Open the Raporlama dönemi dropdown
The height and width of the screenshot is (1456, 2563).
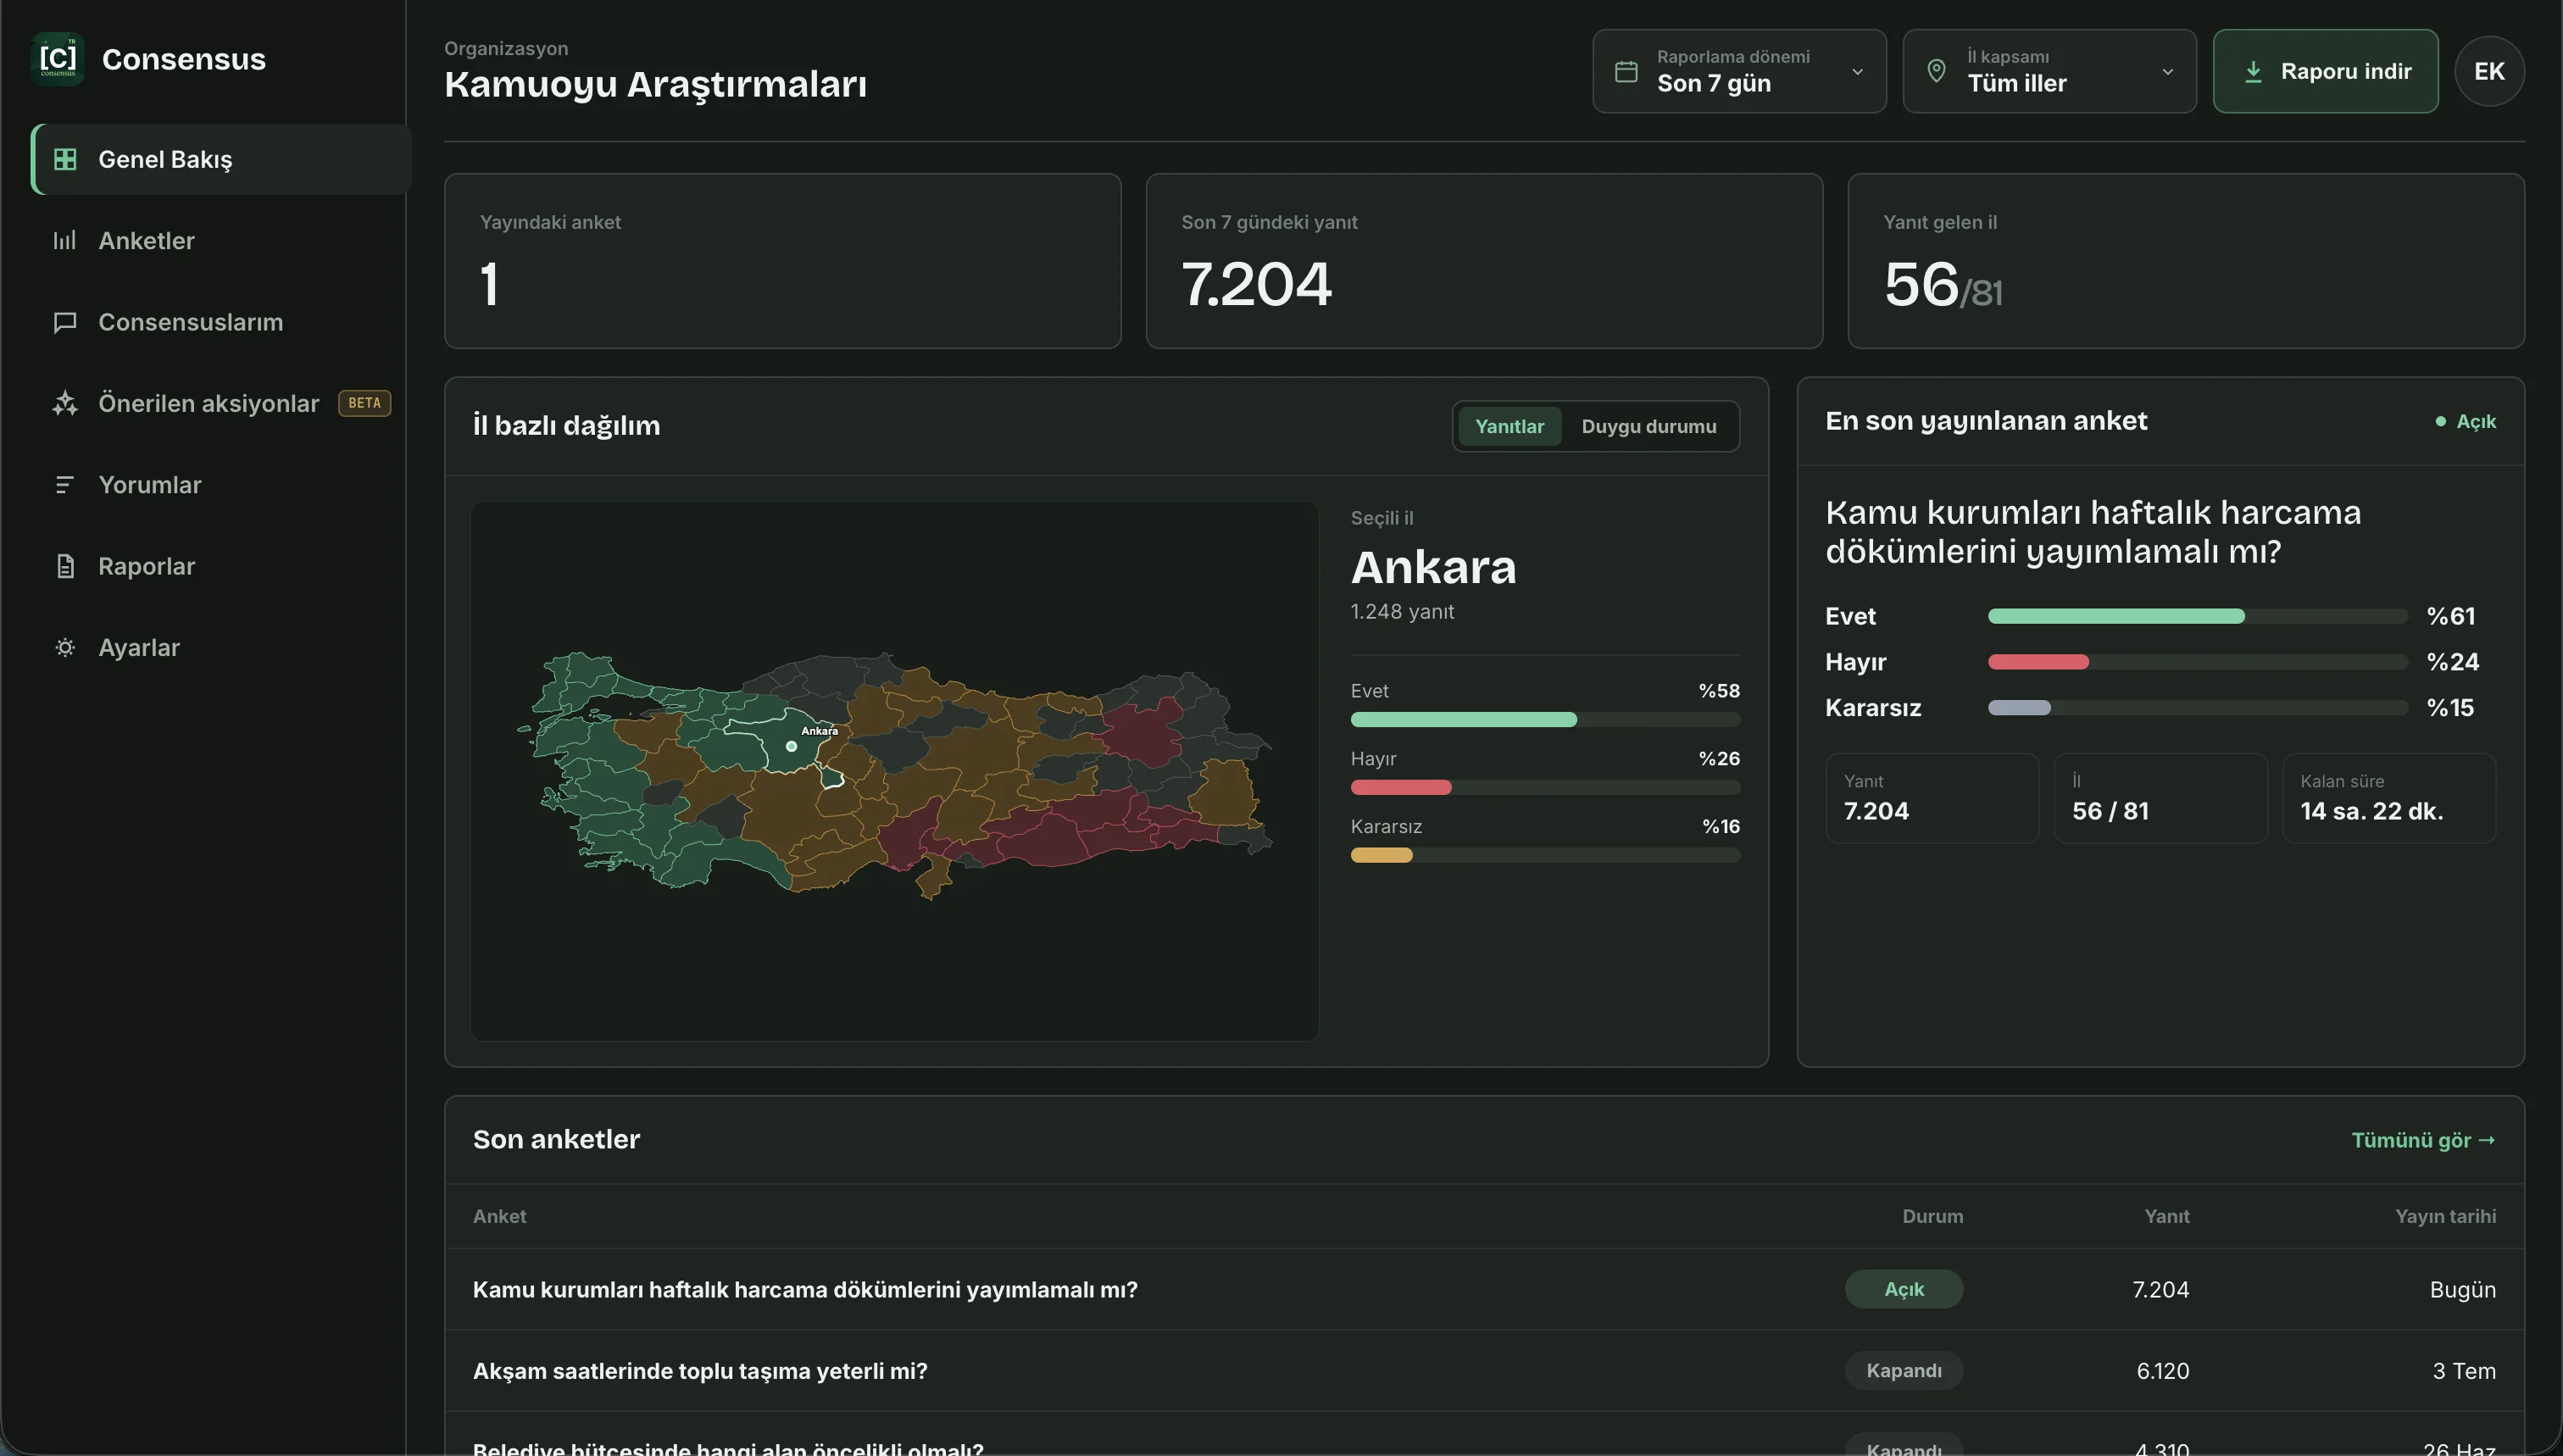tap(1739, 71)
